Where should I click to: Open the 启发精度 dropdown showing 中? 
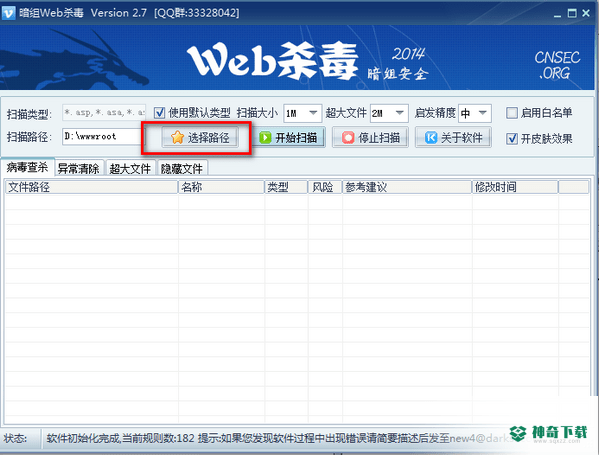click(475, 113)
